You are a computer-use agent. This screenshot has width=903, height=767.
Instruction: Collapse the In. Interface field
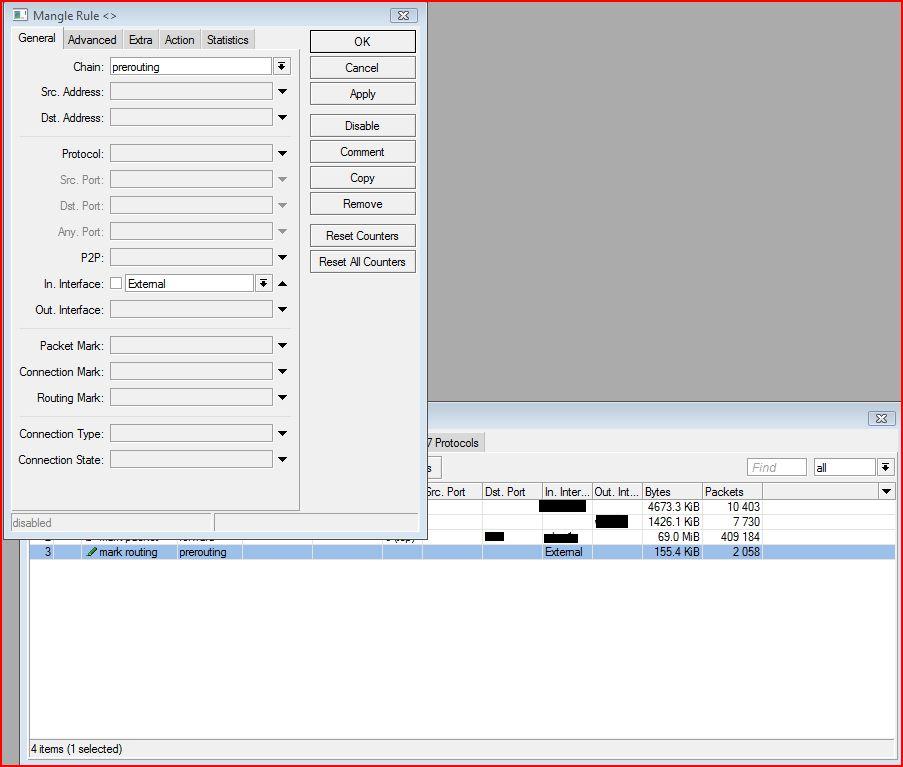pos(283,284)
